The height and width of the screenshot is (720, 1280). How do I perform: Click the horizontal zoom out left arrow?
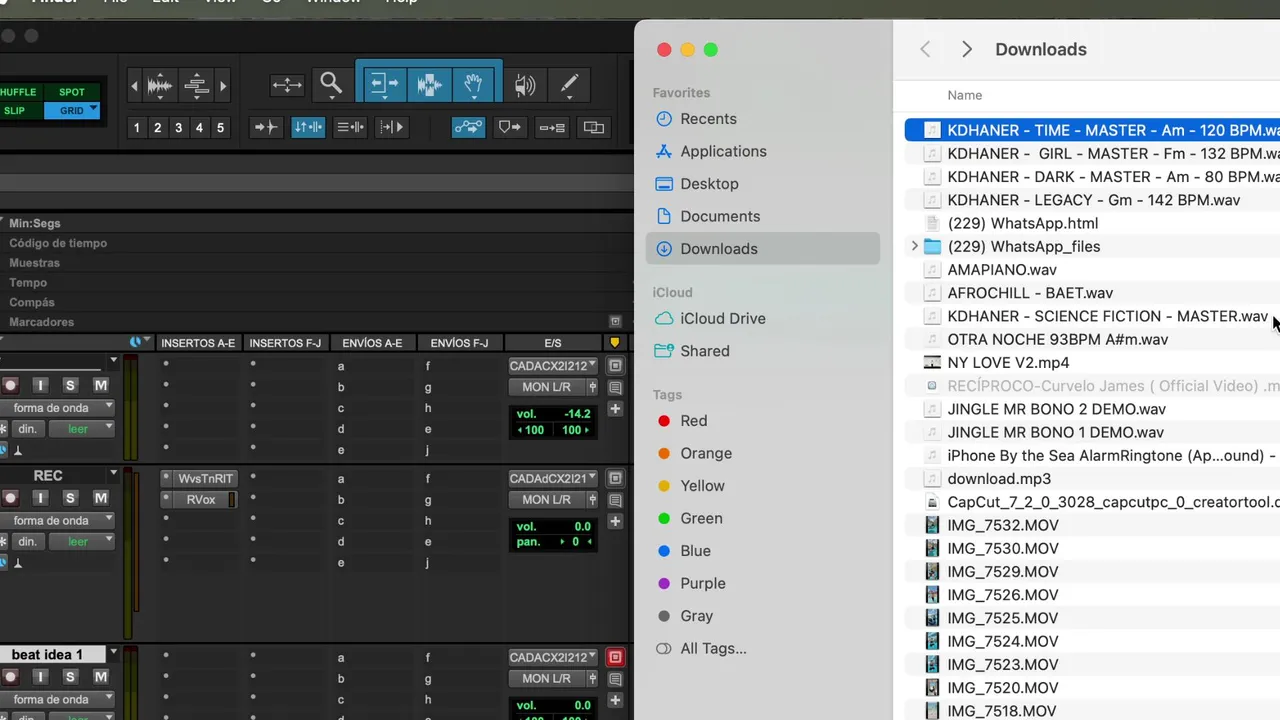(x=135, y=87)
